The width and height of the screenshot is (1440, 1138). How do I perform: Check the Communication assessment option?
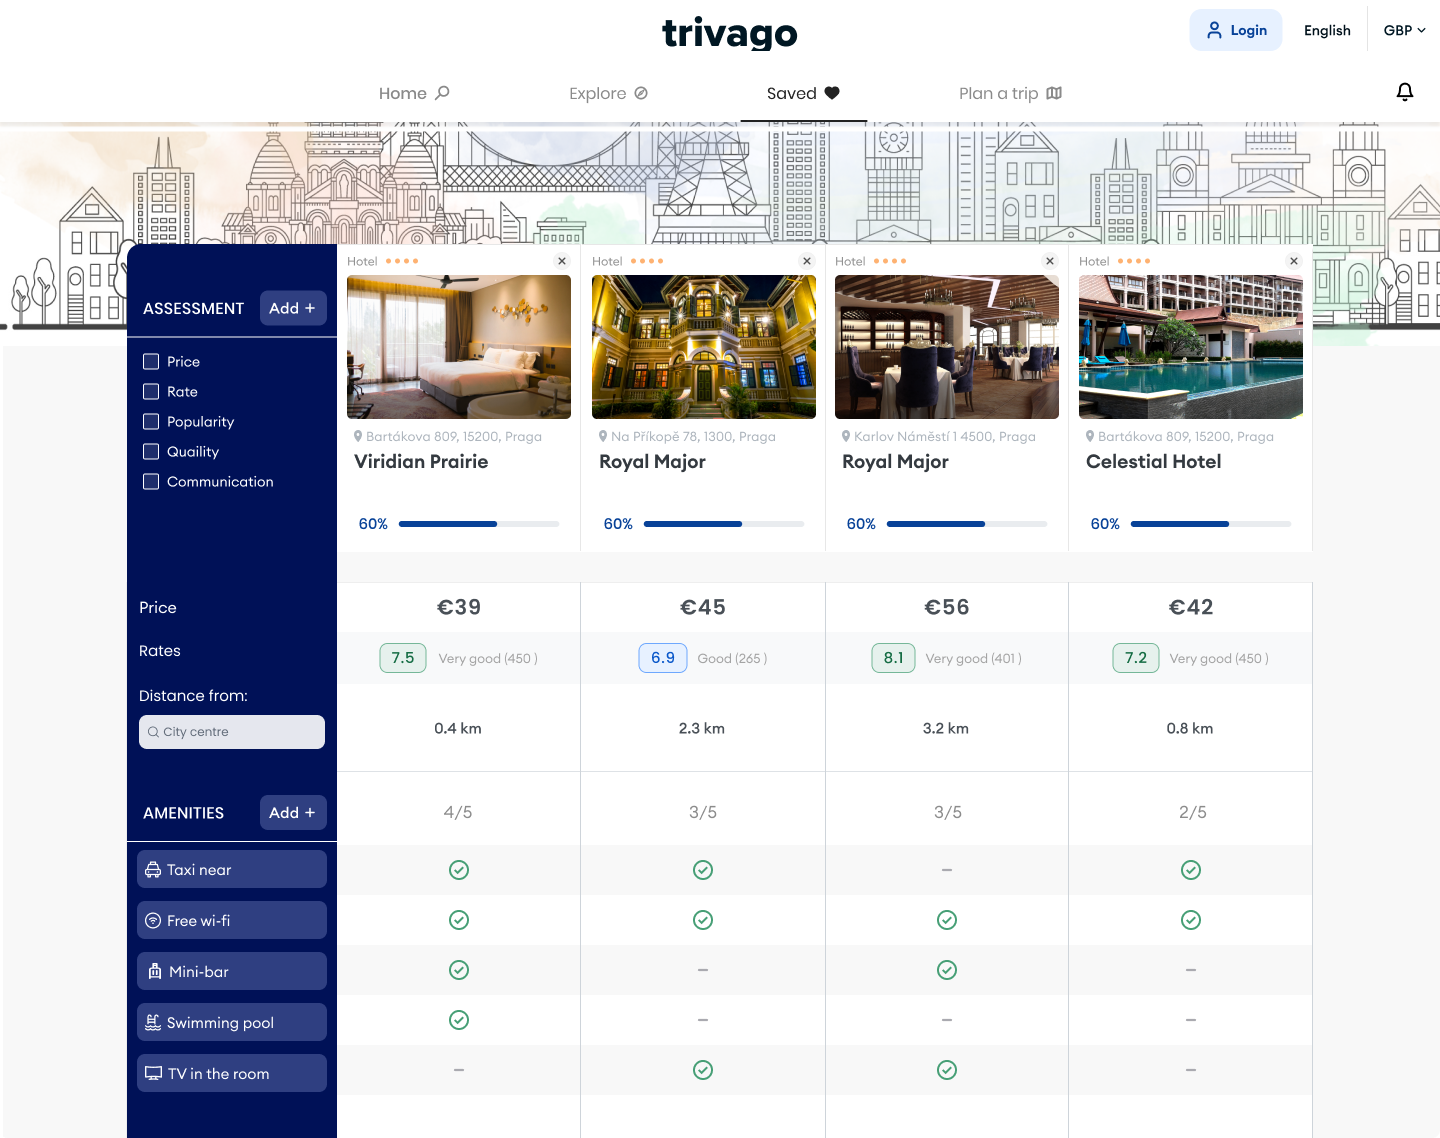[x=151, y=482]
